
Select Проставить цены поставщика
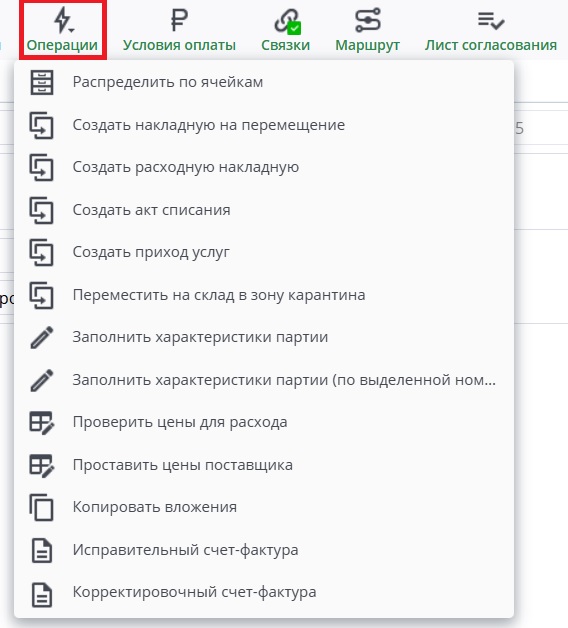coord(264,465)
